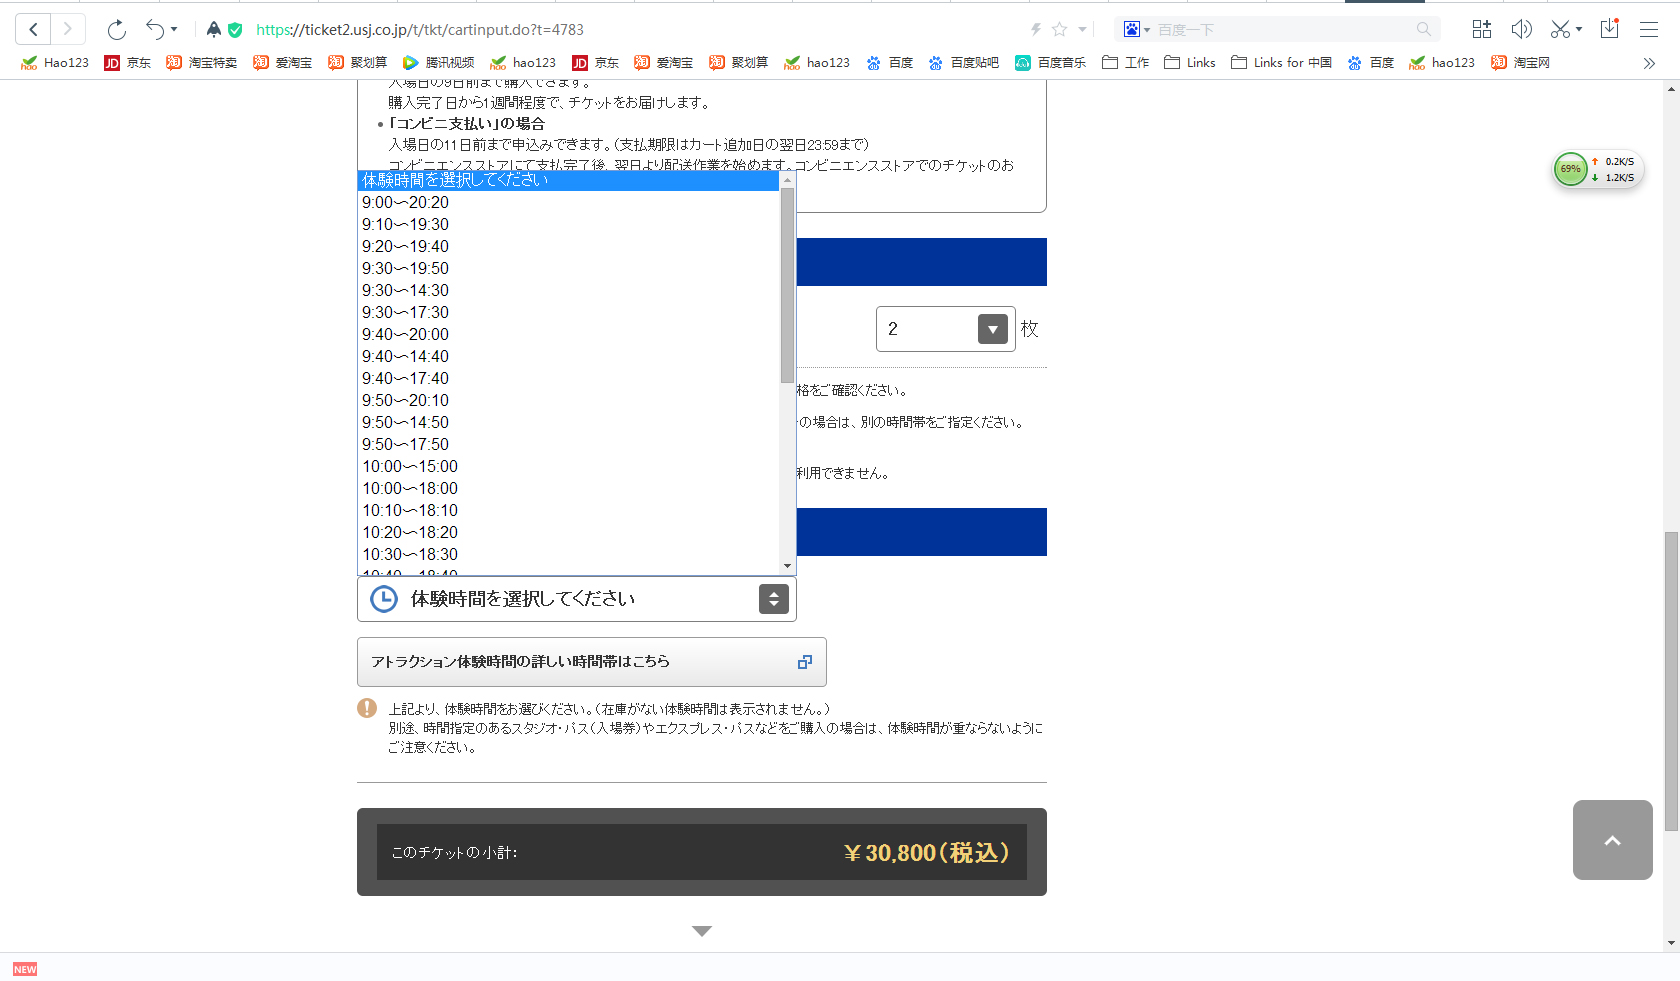Click the time list scrollbar thumb
Screen dimensions: 1680x981
787,285
